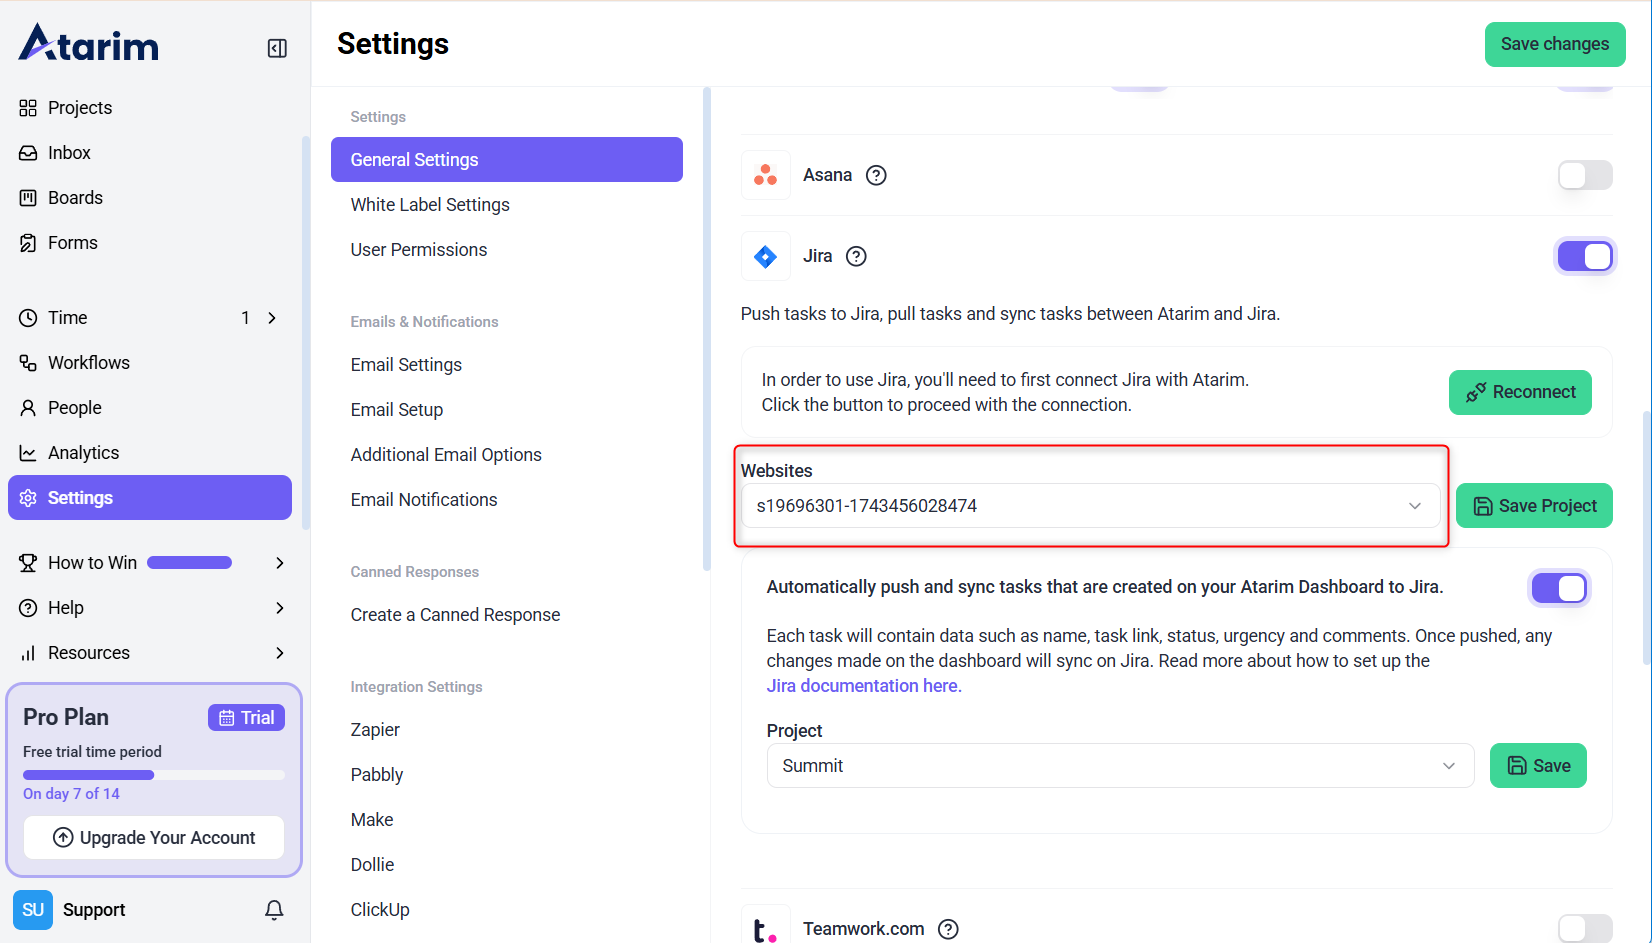Disable the Jira integration toggle
Viewport: 1652px width, 943px height.
pos(1584,257)
